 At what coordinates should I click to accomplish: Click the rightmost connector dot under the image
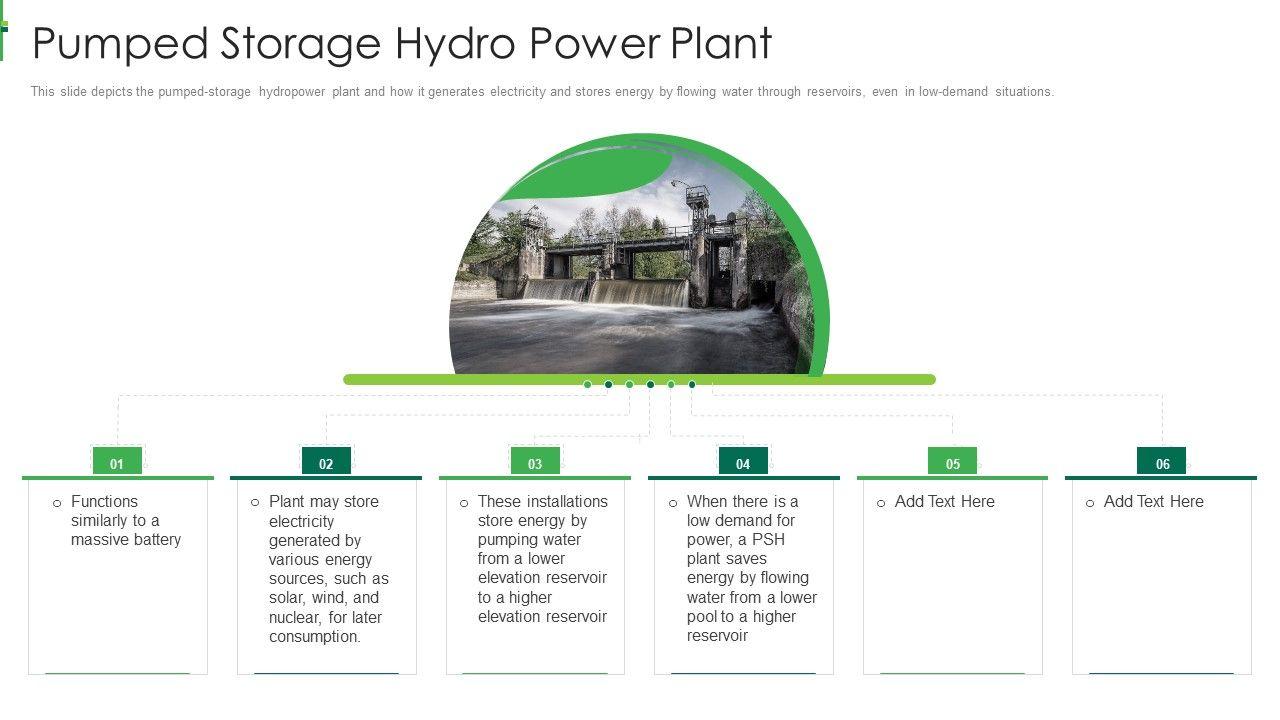(692, 384)
